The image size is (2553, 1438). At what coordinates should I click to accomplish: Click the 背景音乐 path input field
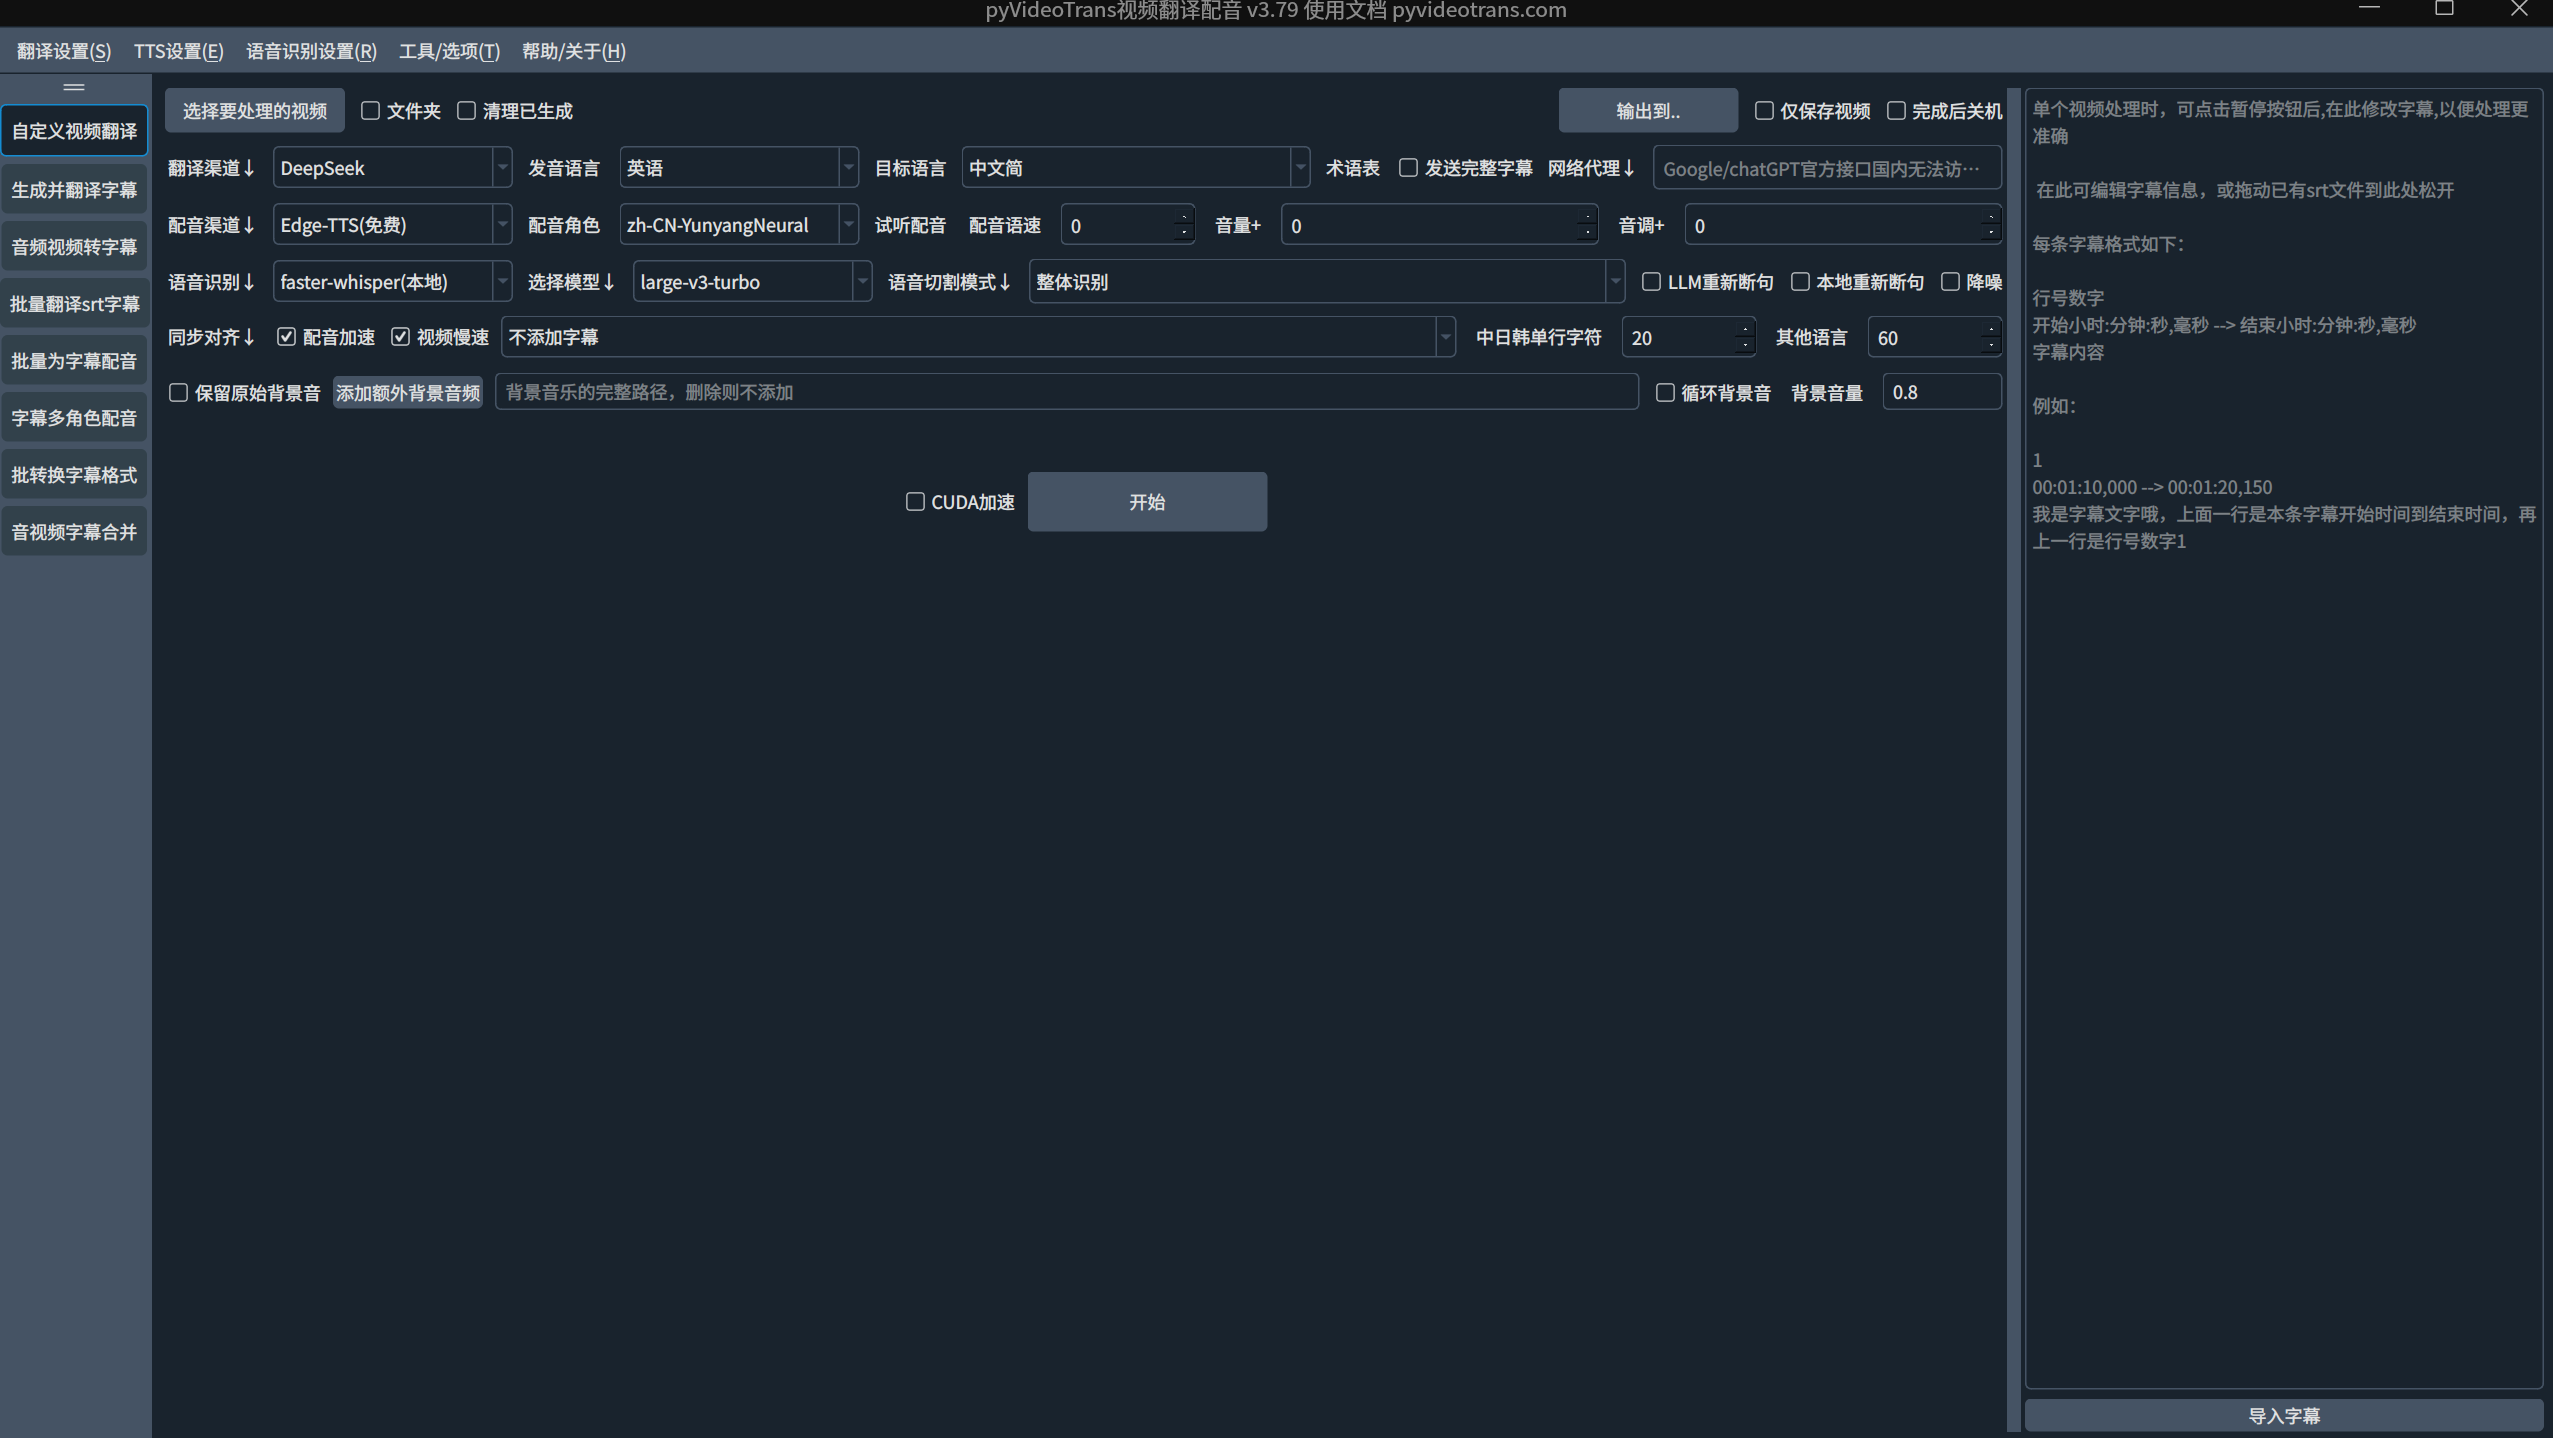pos(1066,392)
